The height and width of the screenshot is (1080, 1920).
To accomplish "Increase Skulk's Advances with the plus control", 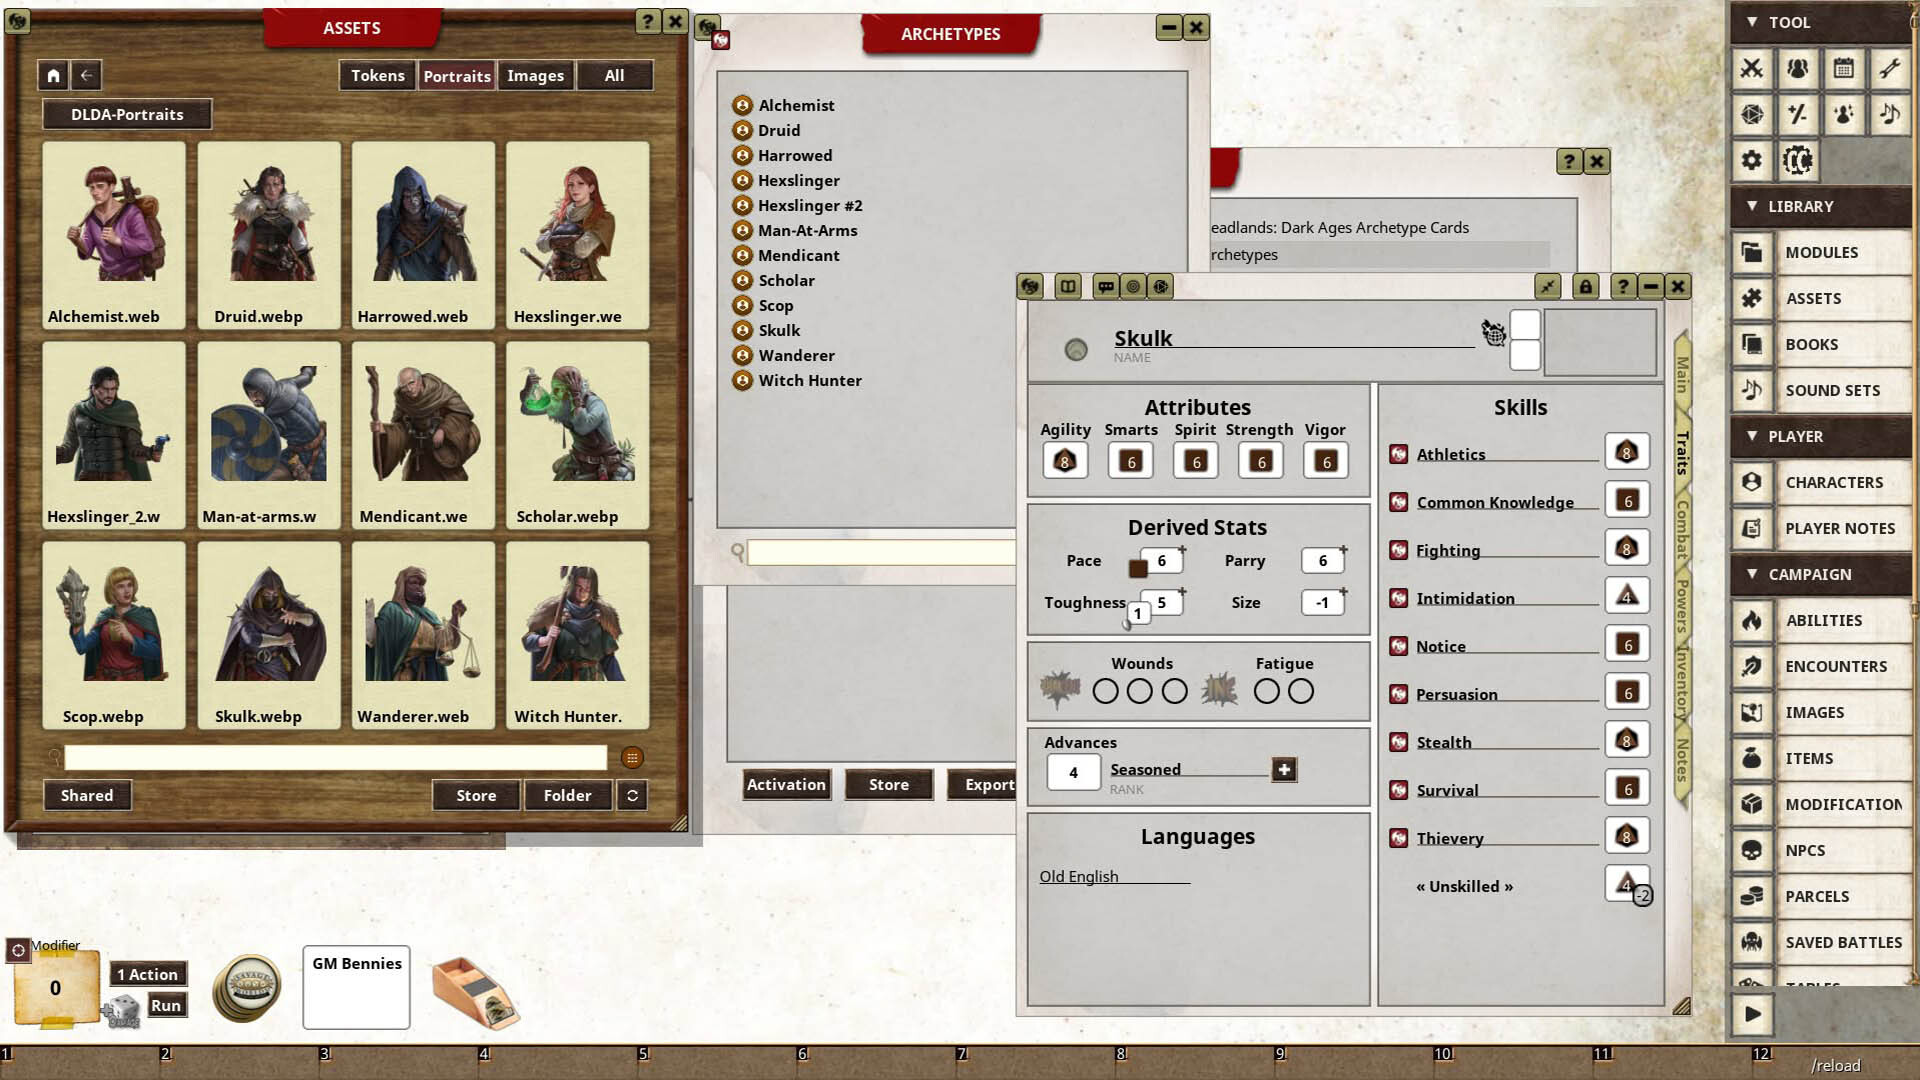I will click(x=1283, y=769).
